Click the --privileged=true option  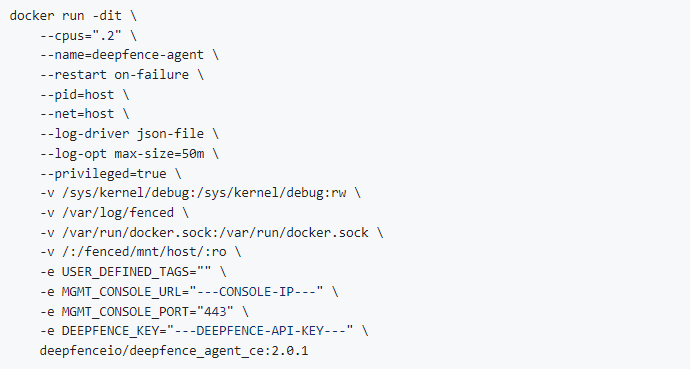click(103, 173)
